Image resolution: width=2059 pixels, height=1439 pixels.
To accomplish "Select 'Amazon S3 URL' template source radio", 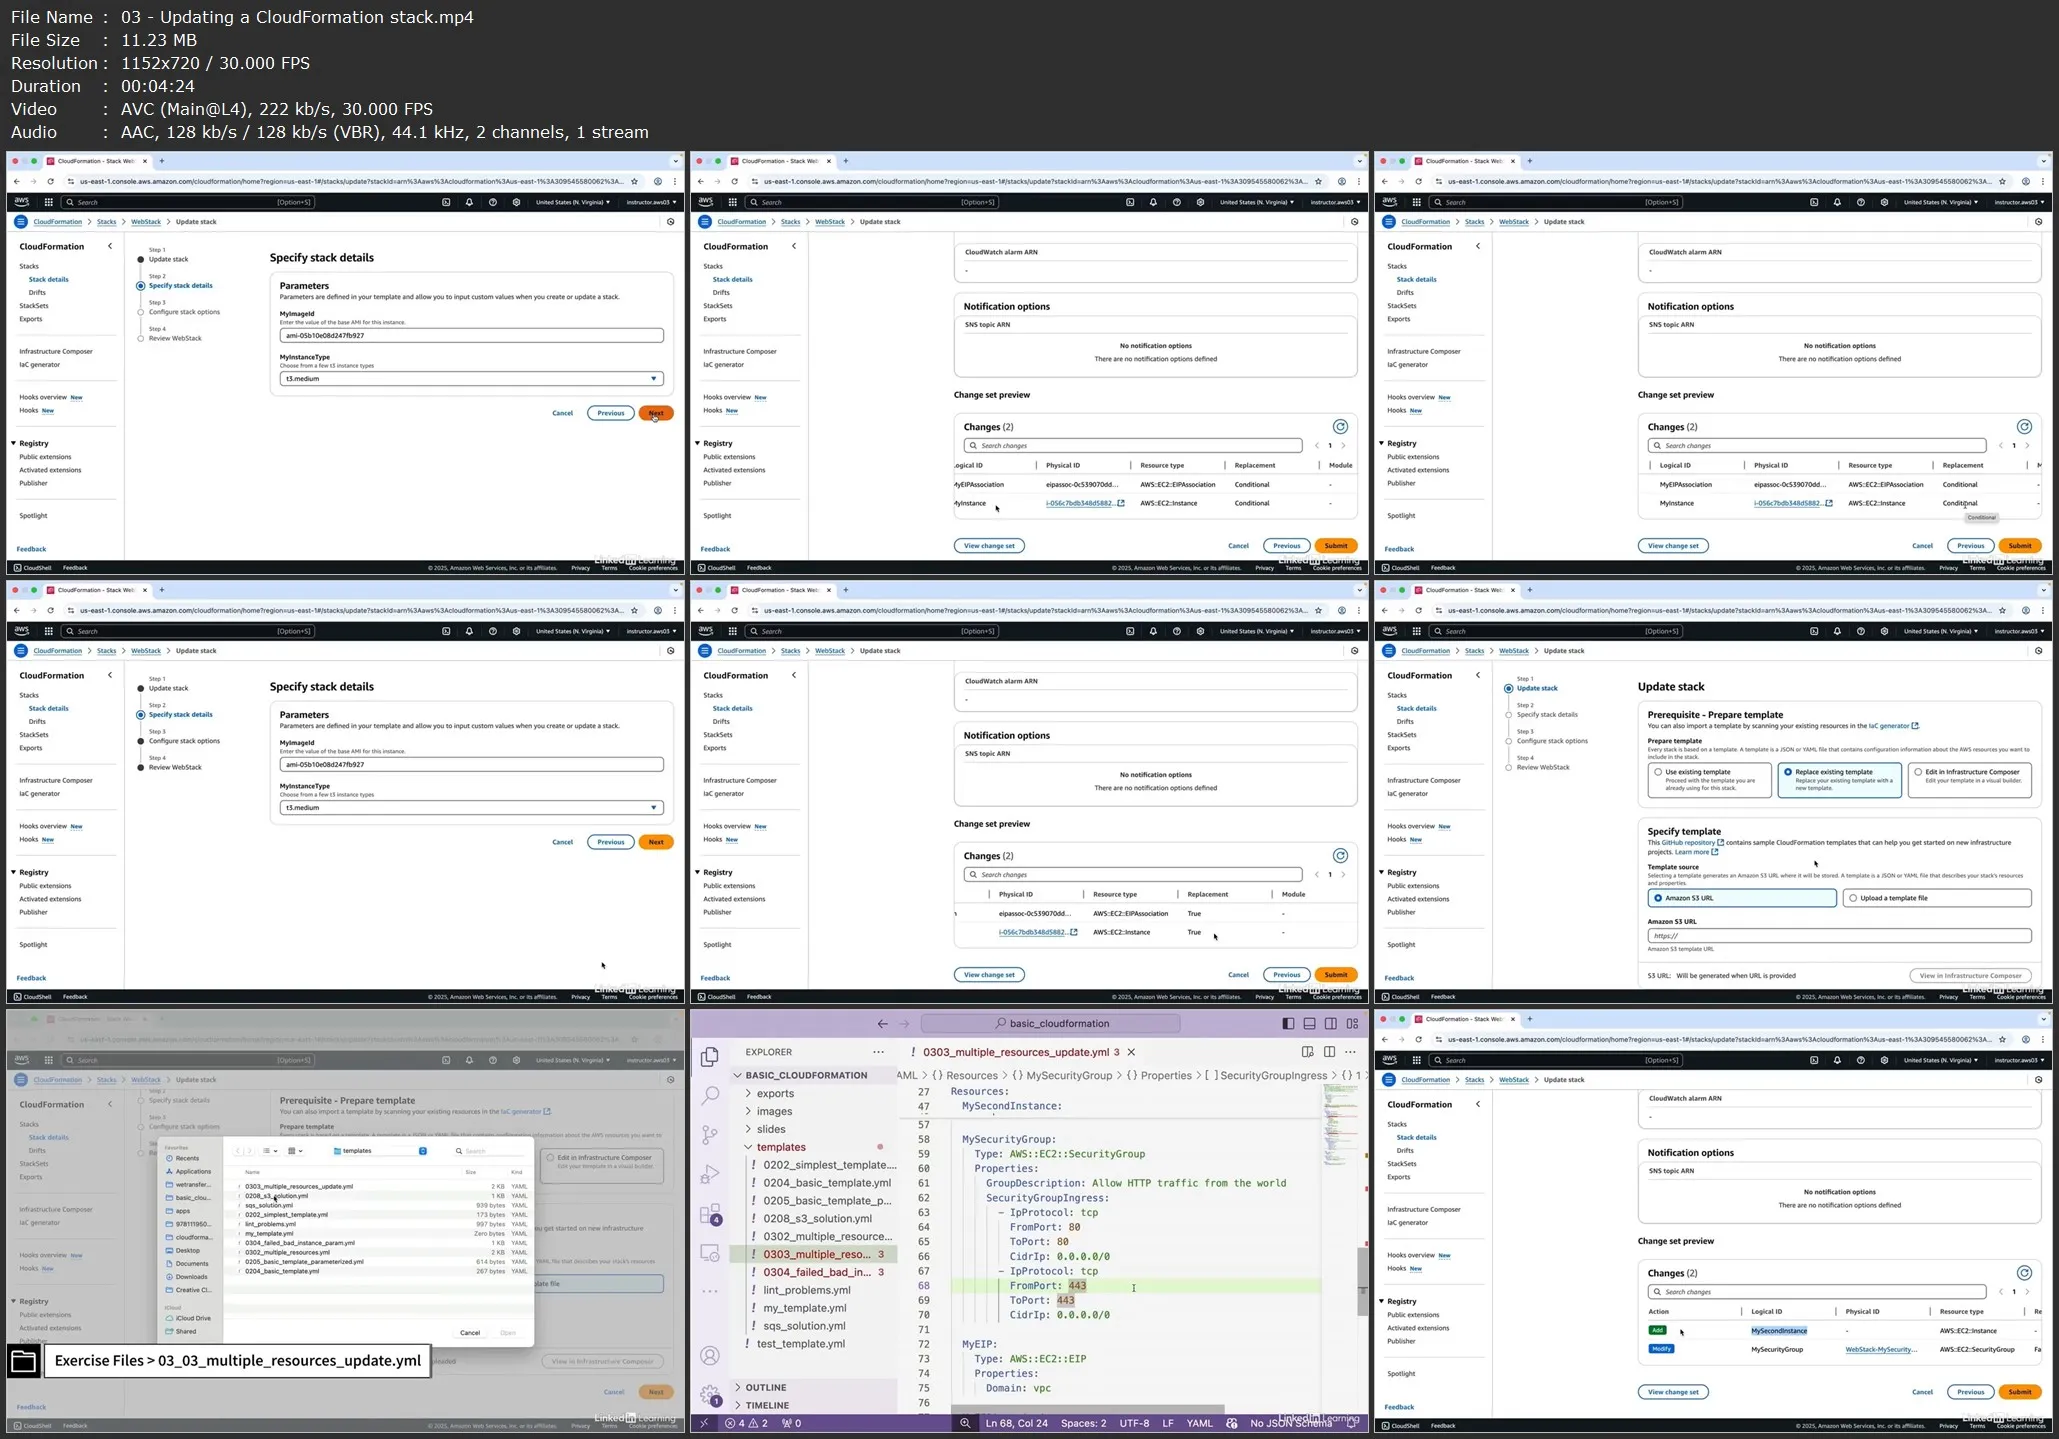I will coord(1658,898).
